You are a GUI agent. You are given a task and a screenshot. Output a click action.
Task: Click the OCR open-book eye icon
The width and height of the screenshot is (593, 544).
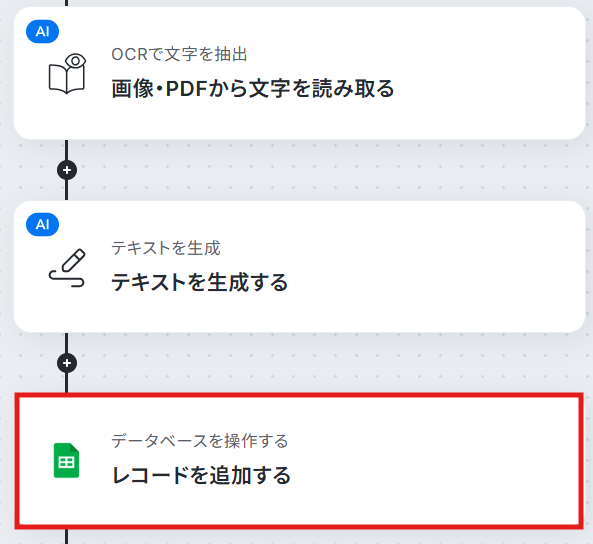(x=67, y=73)
